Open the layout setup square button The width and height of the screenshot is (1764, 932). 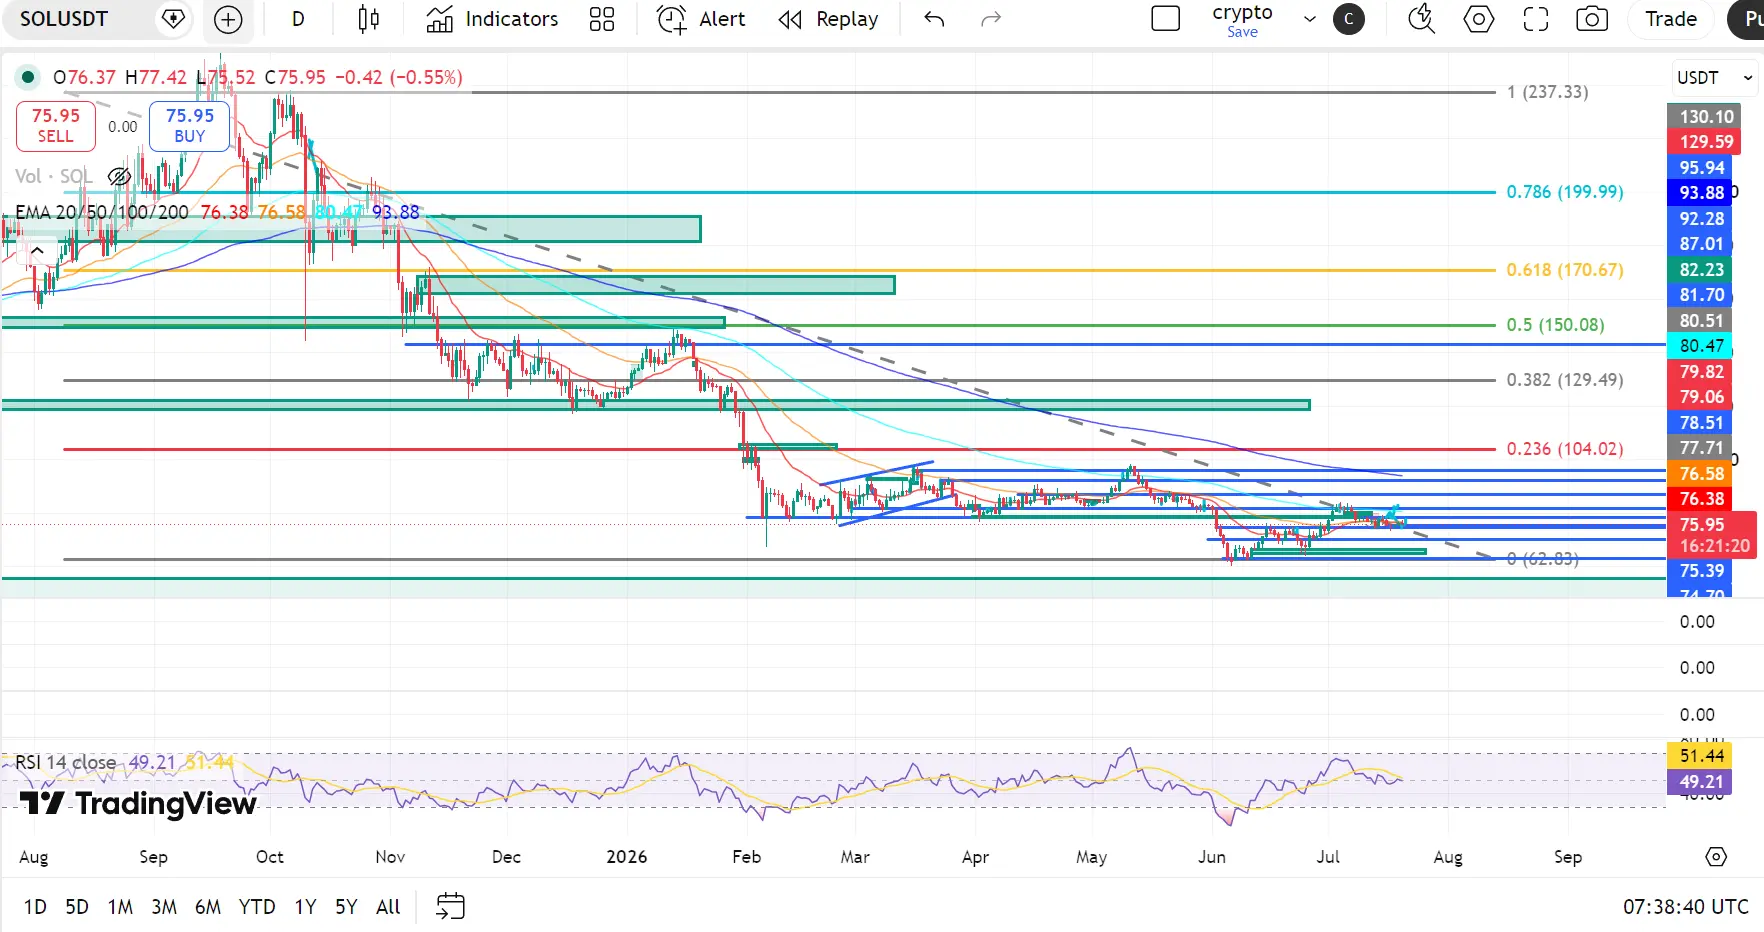click(x=1166, y=19)
